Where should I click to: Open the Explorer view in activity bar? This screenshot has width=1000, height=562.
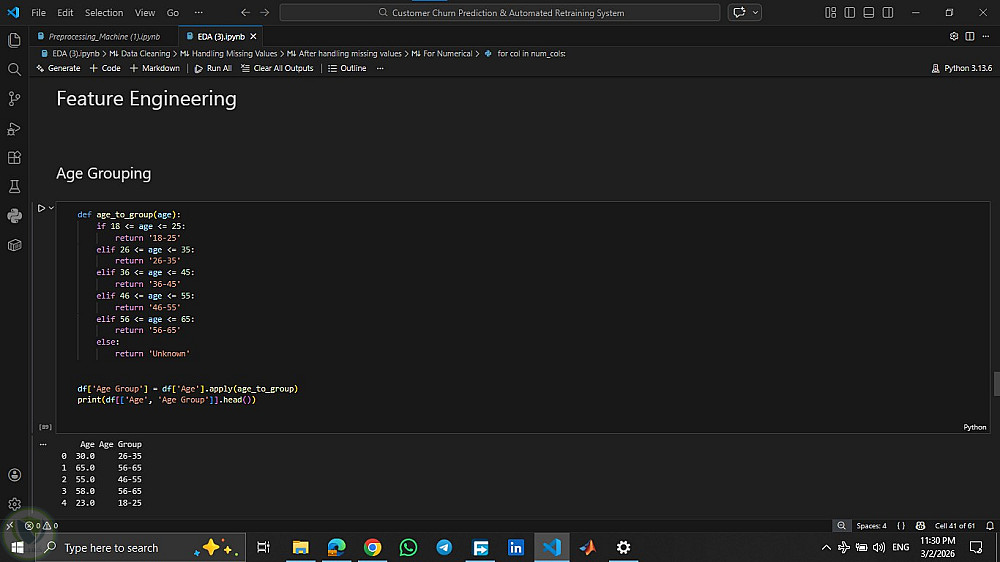click(14, 40)
